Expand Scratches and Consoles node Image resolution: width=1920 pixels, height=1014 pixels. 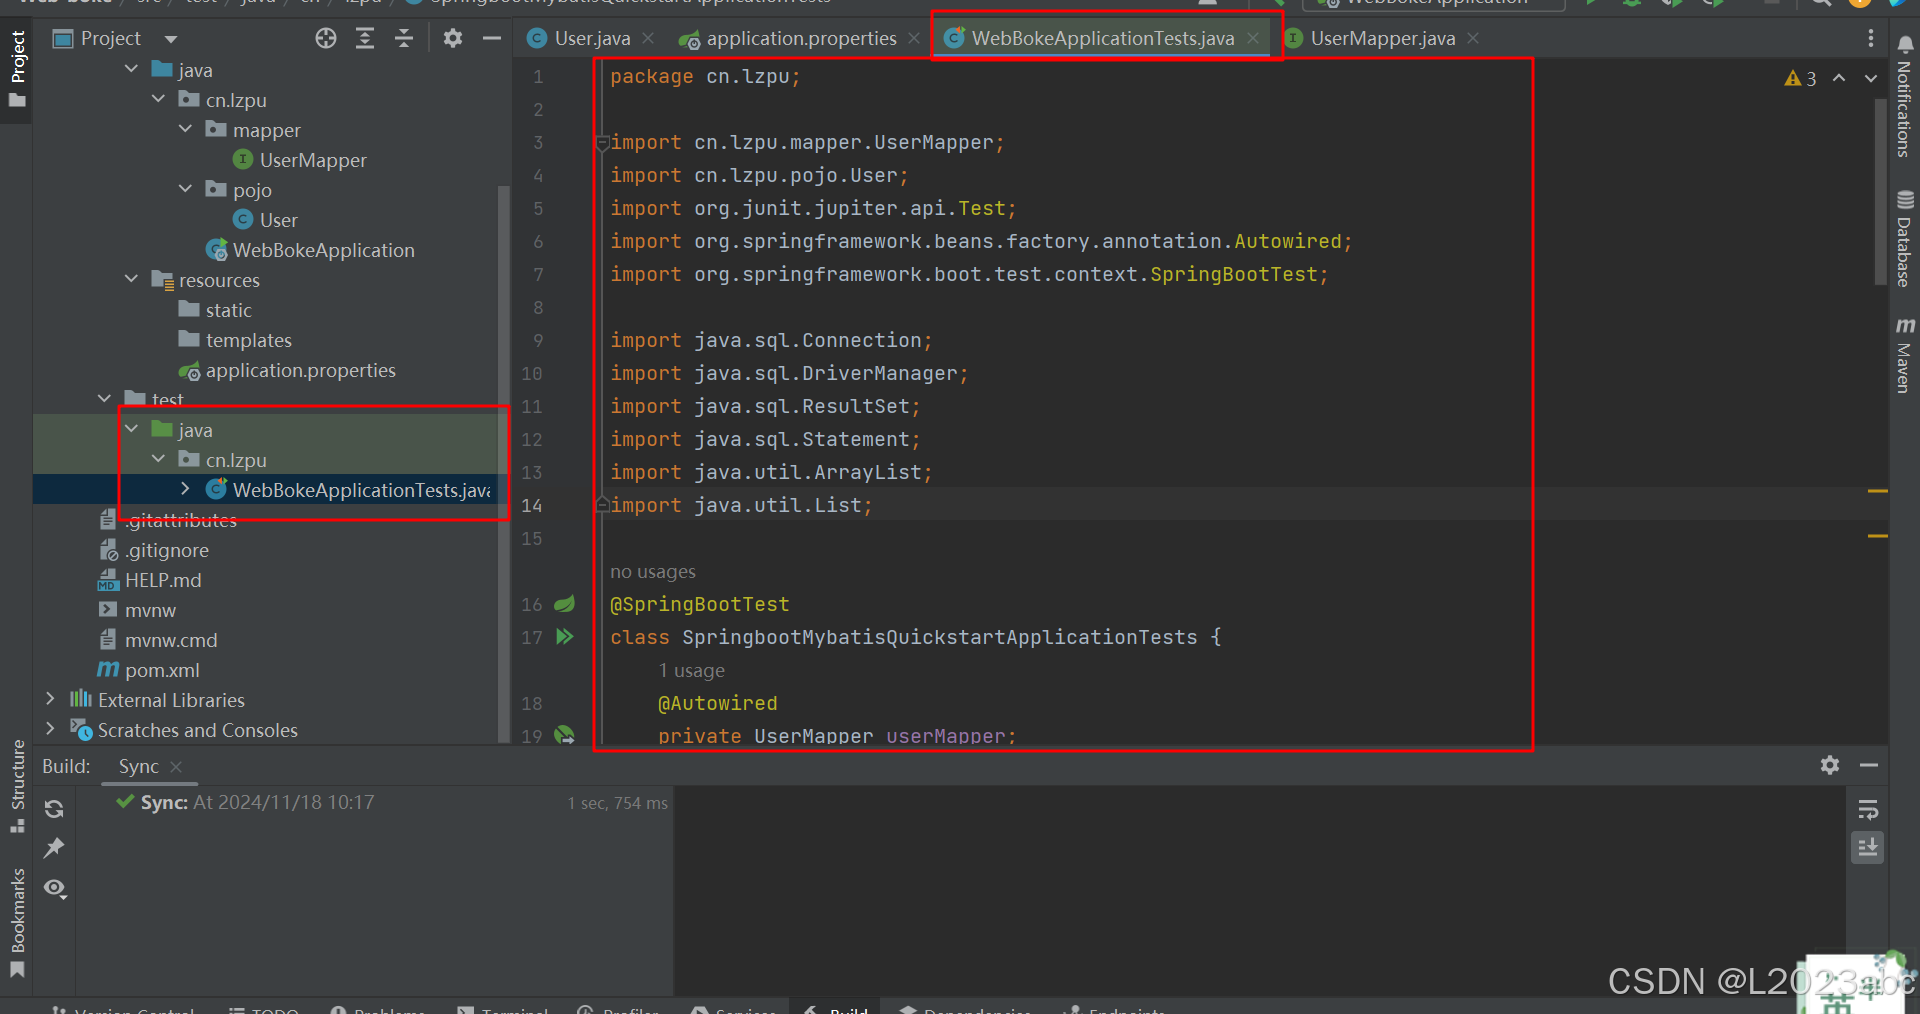50,729
